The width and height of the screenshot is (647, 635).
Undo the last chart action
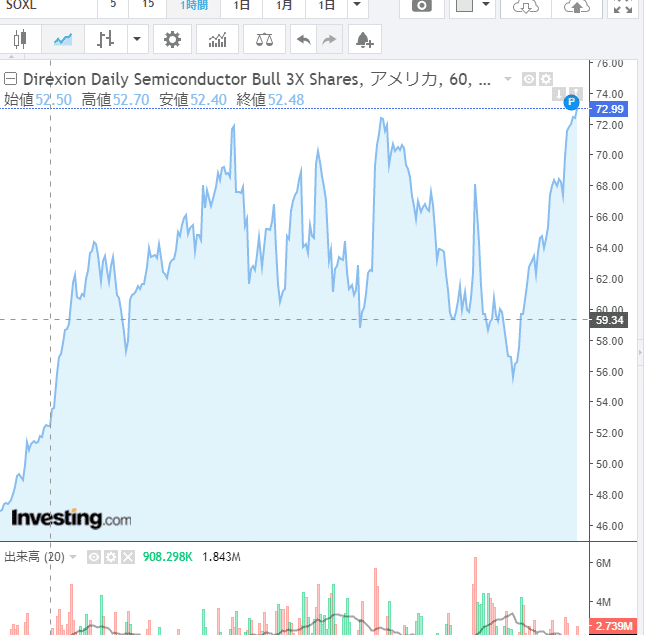[304, 40]
